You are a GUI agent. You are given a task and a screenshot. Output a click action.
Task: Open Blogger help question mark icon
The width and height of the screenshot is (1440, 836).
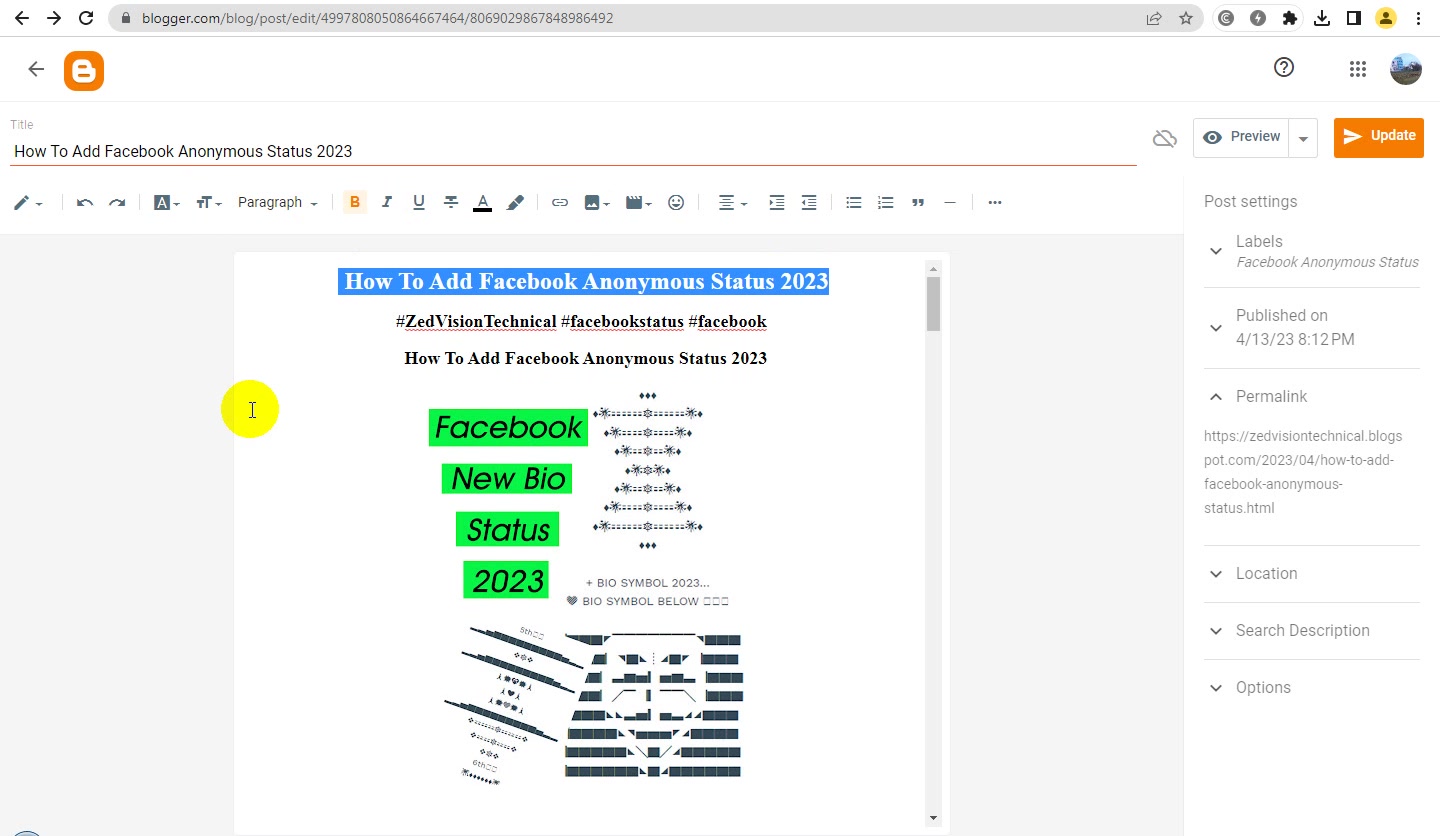pos(1284,68)
